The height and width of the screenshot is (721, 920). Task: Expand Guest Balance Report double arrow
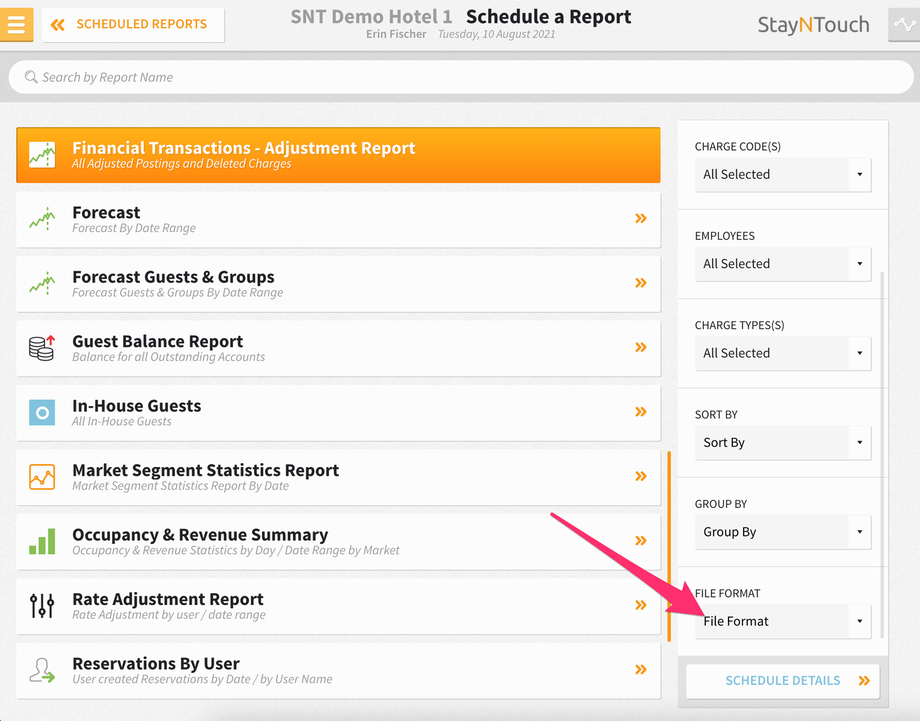pyautogui.click(x=641, y=347)
